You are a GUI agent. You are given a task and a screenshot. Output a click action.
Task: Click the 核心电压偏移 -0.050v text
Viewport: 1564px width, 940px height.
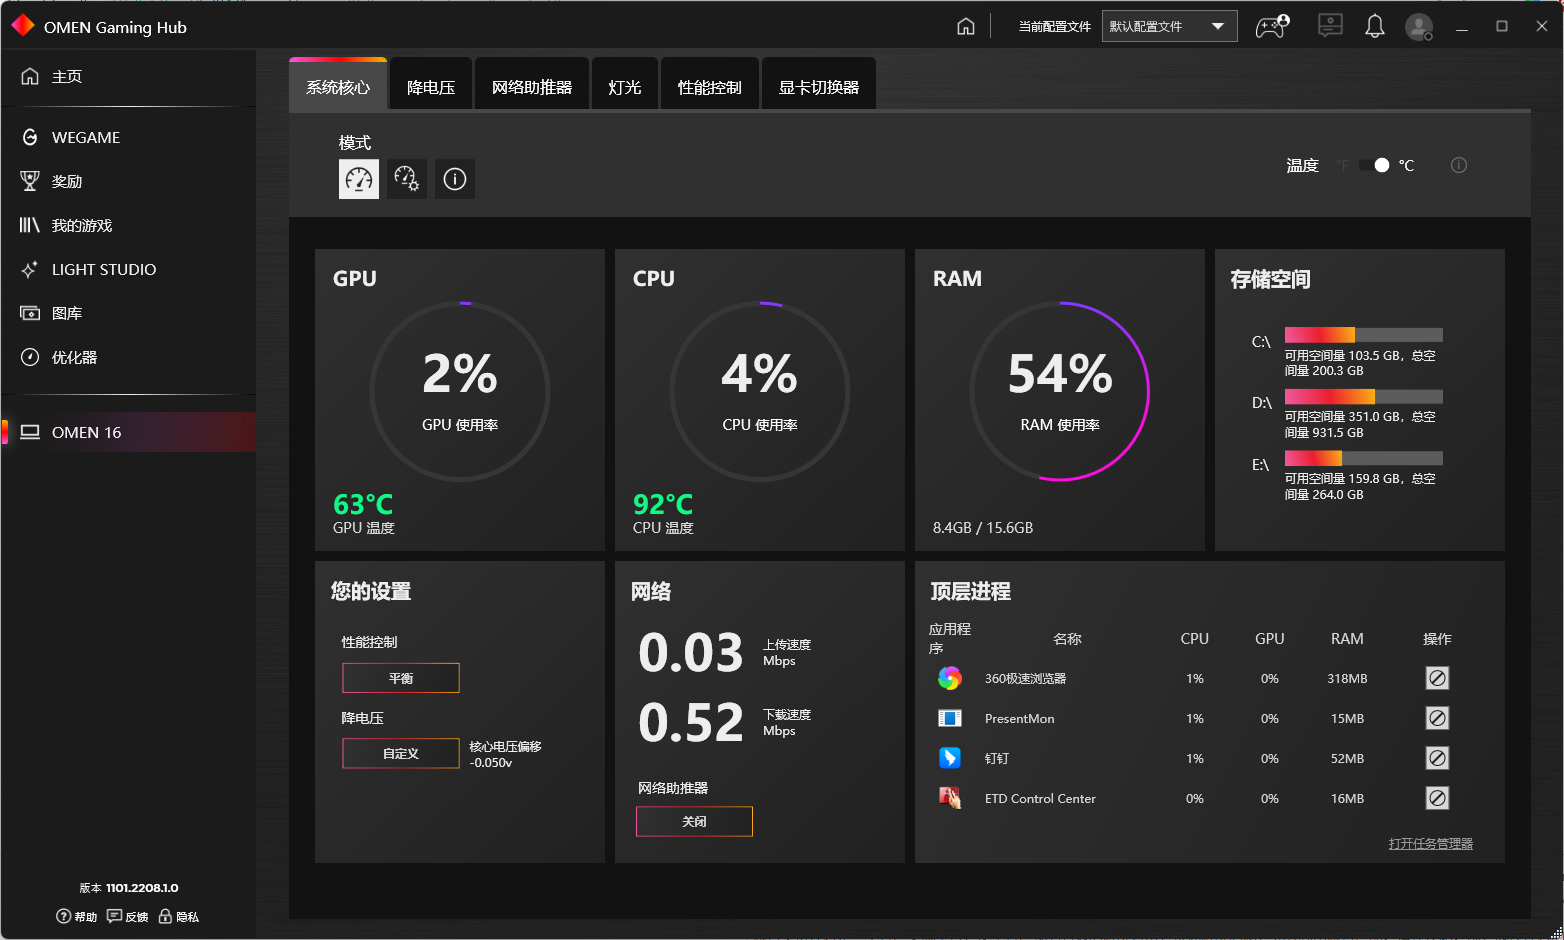click(505, 754)
